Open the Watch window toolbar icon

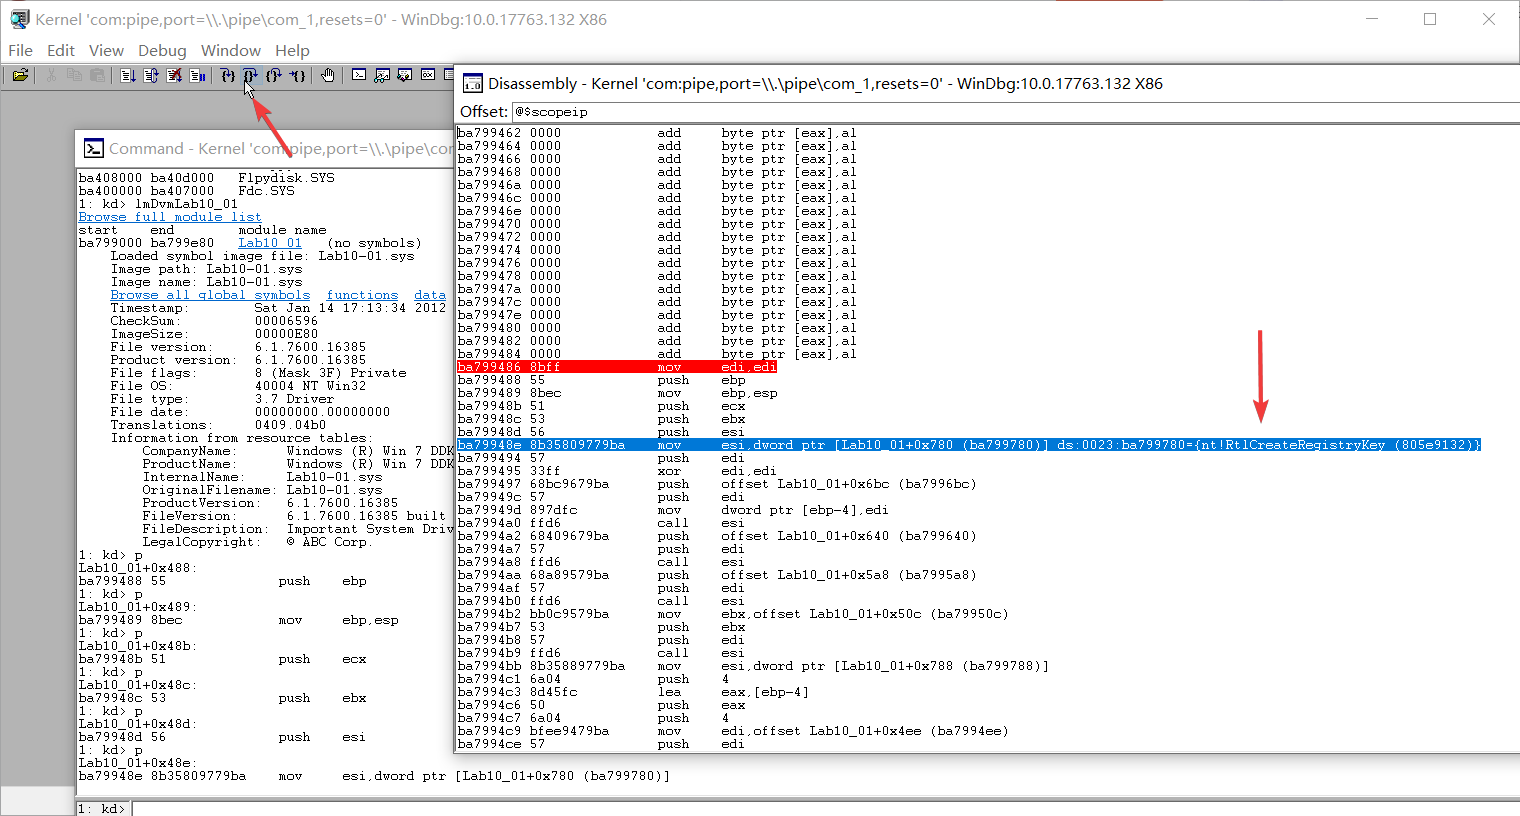[382, 75]
